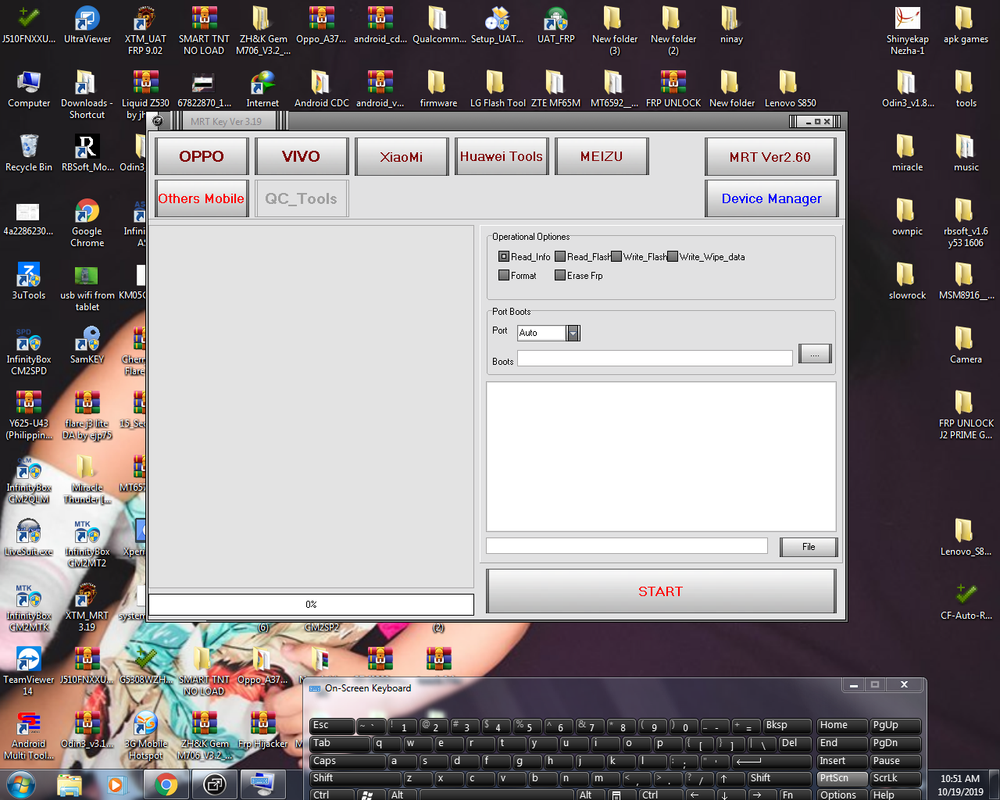Switch to the MEIZU tab
The height and width of the screenshot is (800, 1000).
601,156
